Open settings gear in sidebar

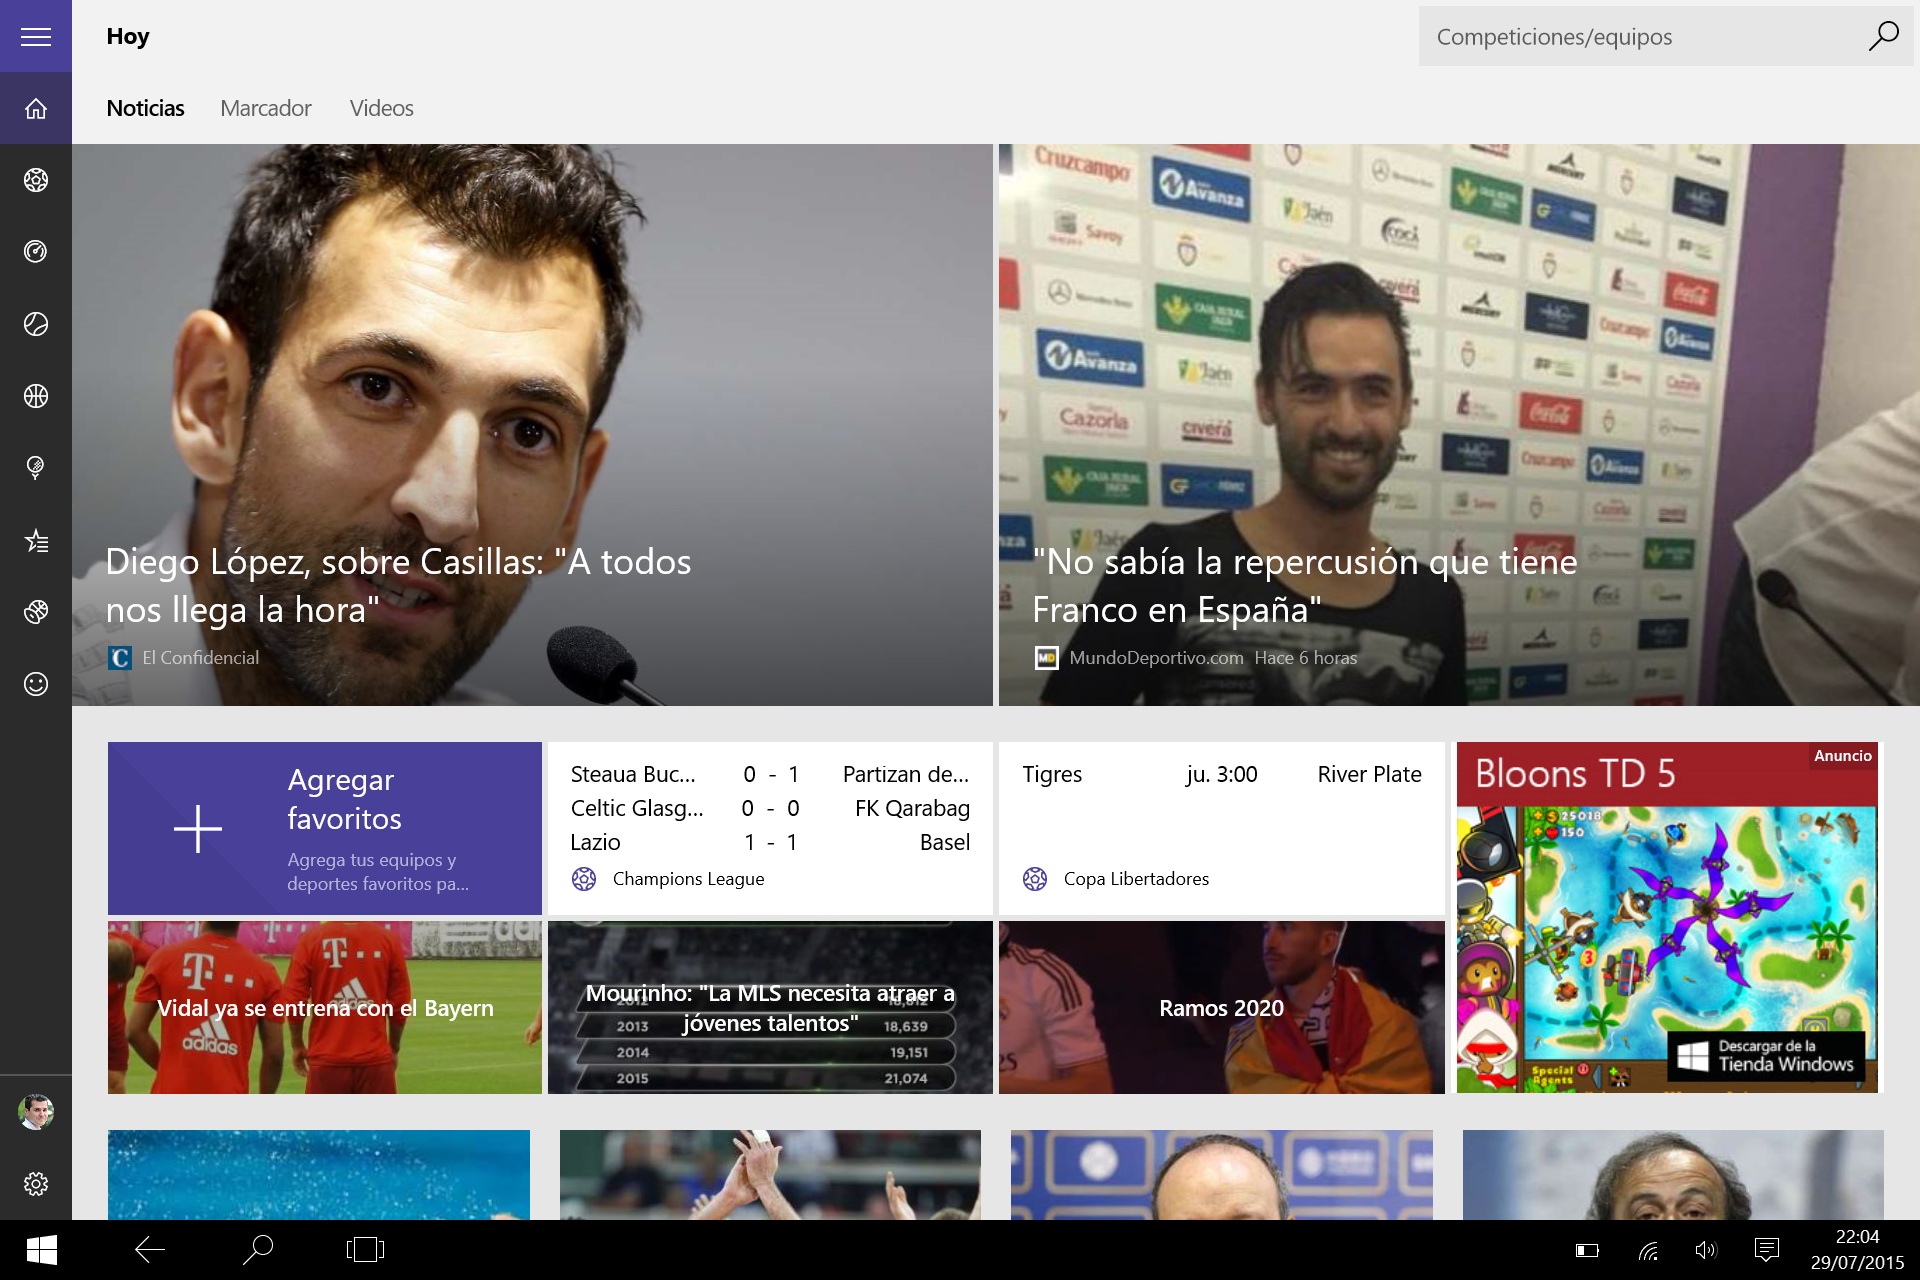(x=36, y=1184)
